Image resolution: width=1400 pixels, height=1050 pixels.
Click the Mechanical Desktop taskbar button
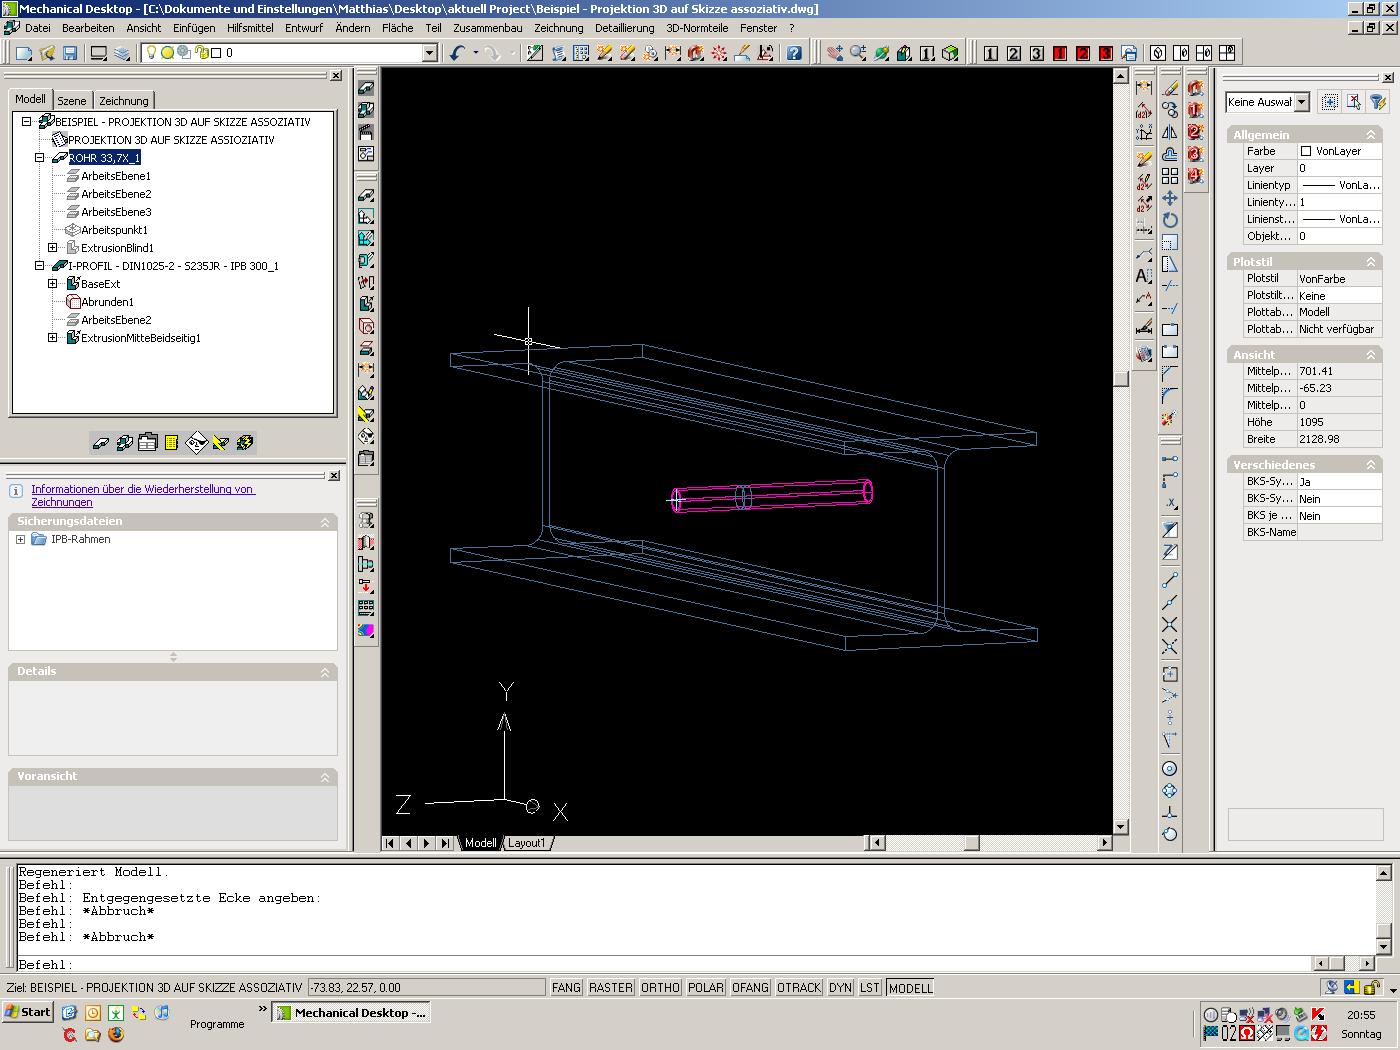[351, 1012]
